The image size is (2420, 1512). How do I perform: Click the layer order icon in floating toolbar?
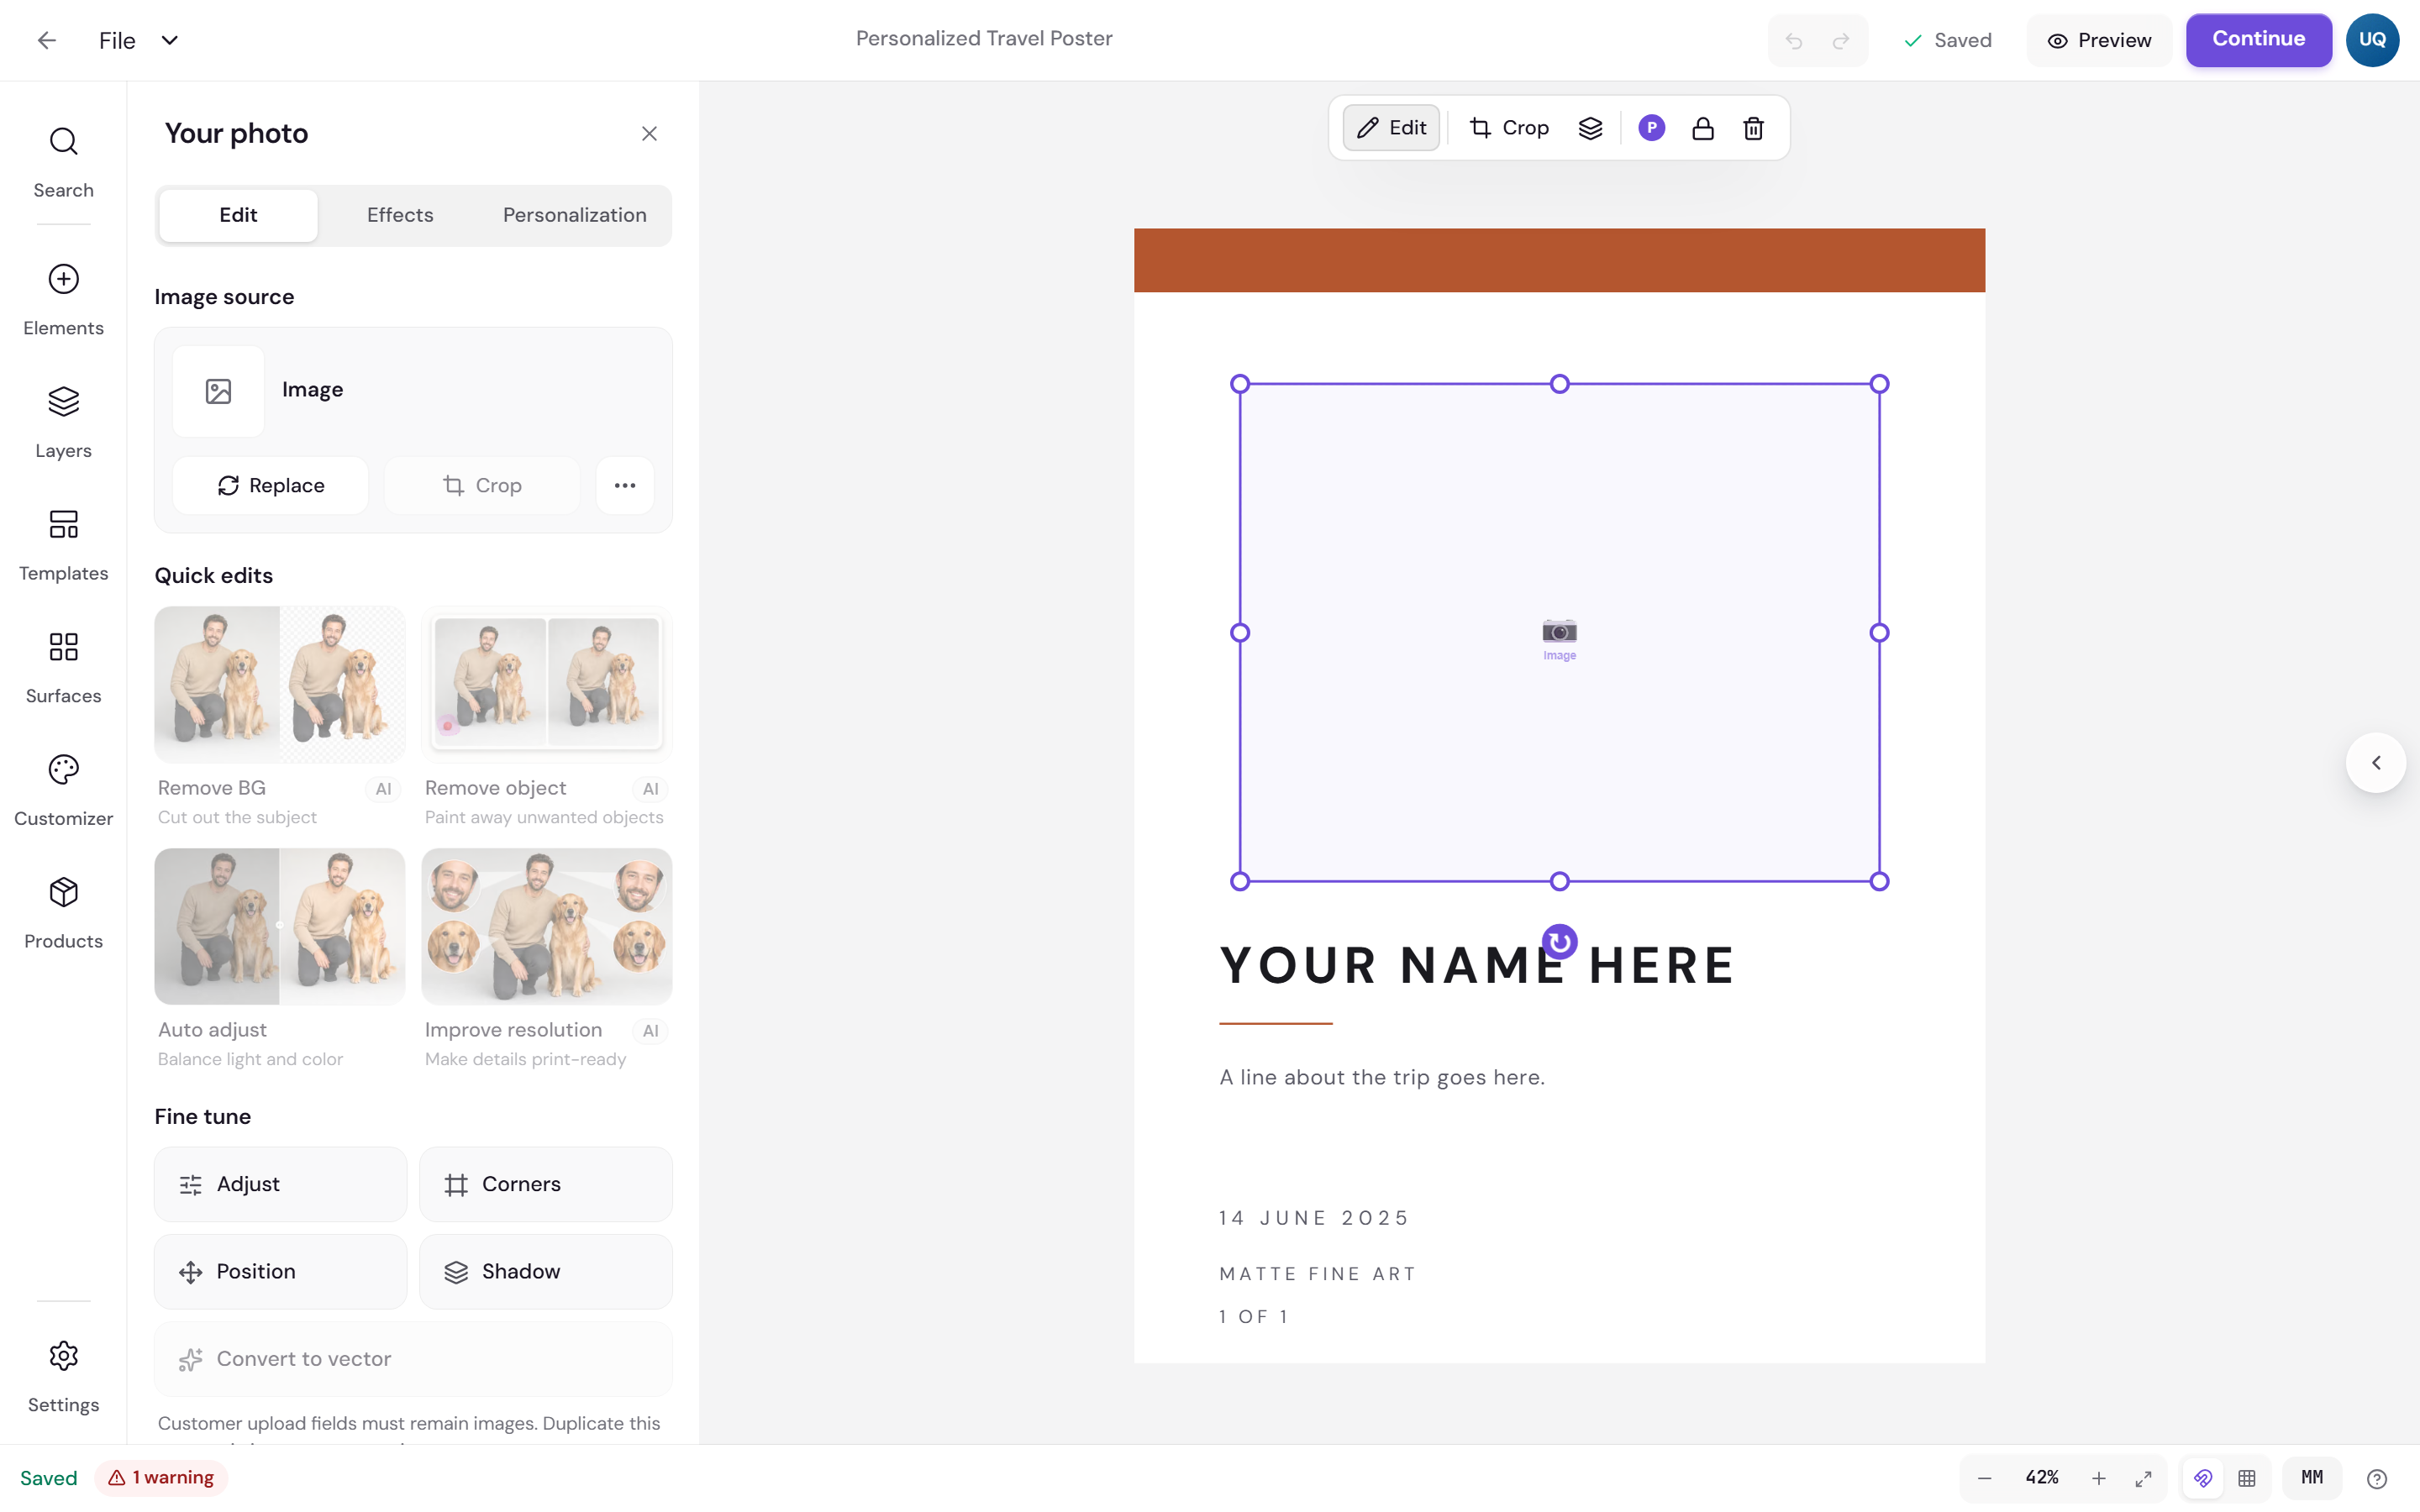point(1590,128)
